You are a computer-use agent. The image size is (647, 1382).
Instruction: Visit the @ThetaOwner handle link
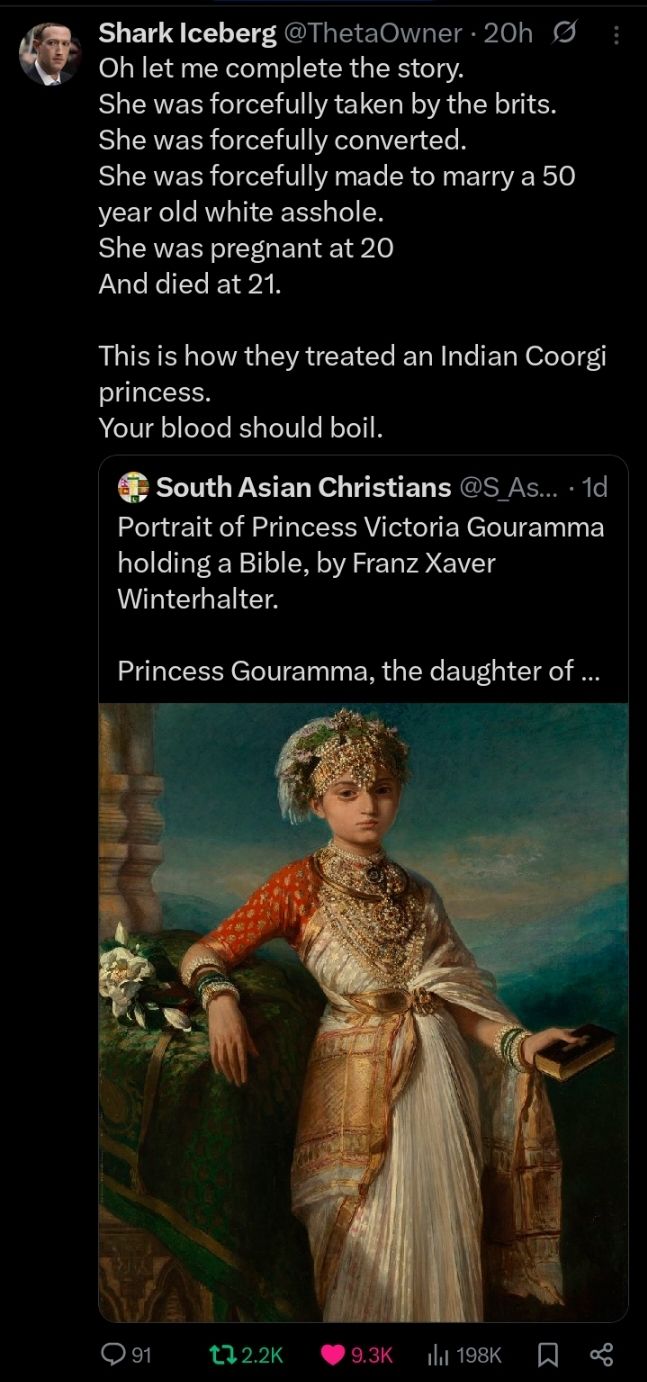pyautogui.click(x=374, y=33)
